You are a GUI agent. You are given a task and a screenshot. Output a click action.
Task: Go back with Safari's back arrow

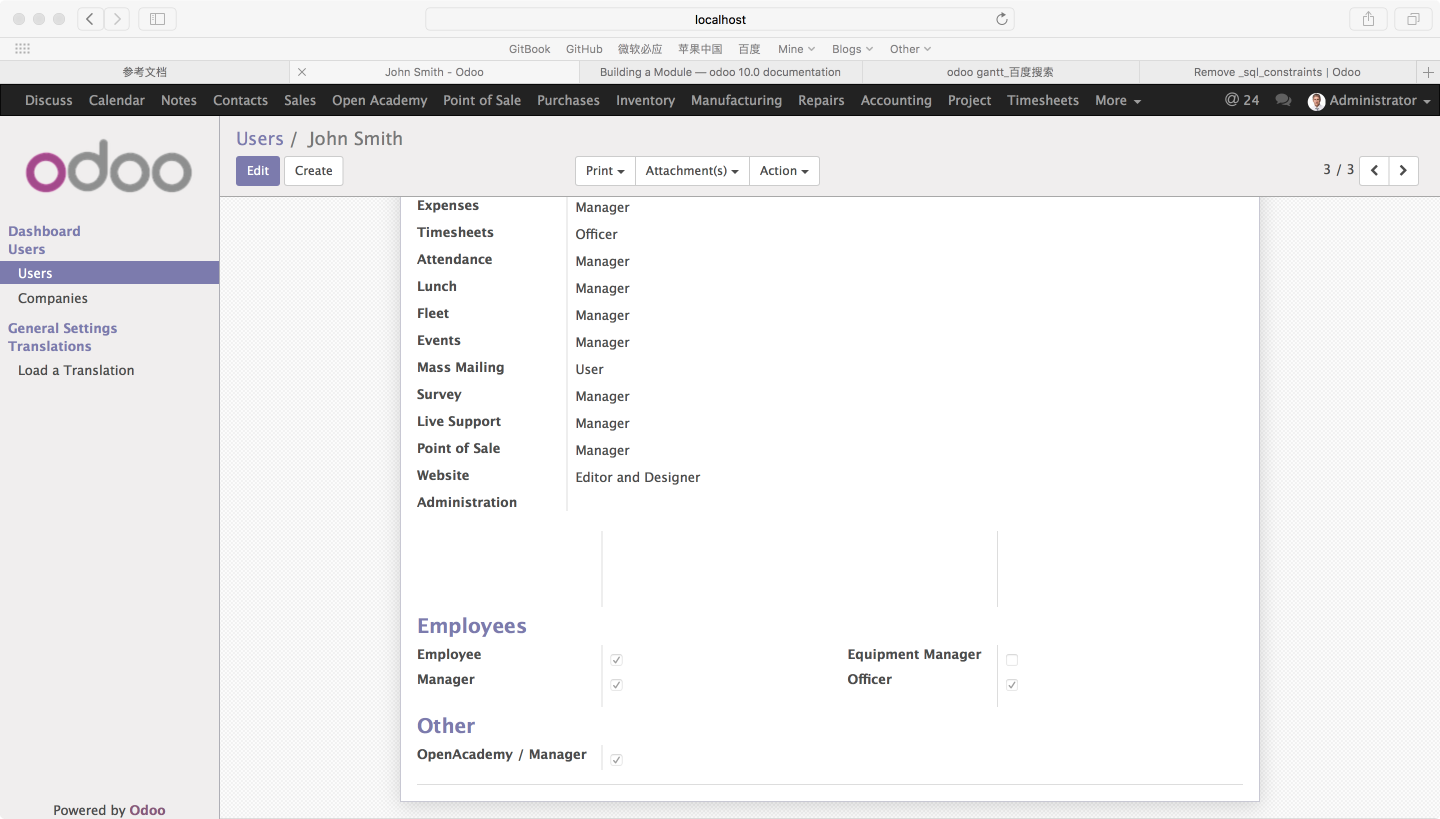tap(90, 19)
